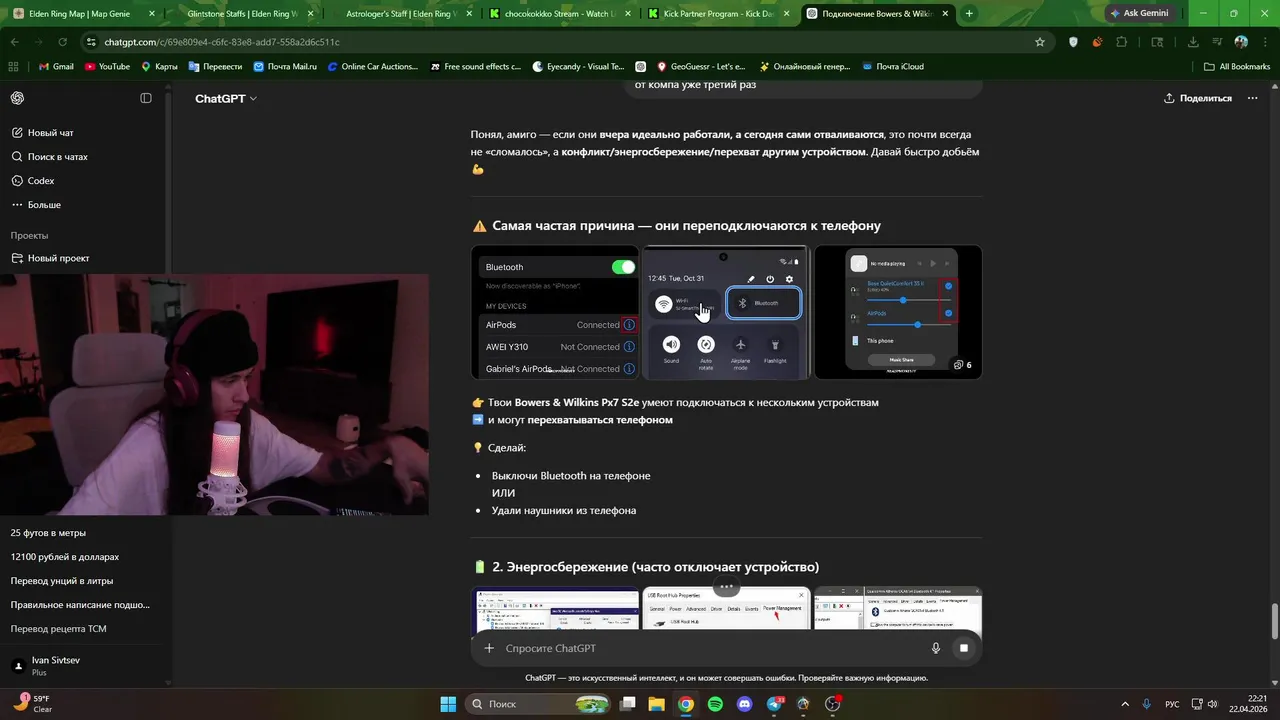
Task: Click the Поделиться share button
Action: point(1198,98)
